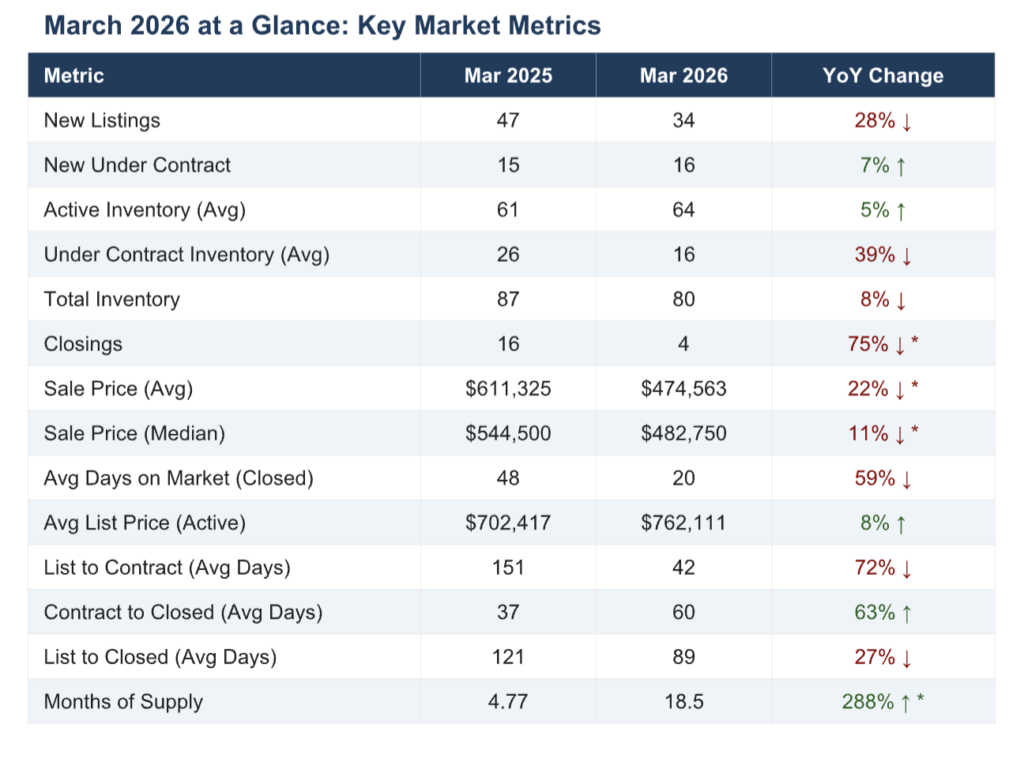
Task: Click the Avg List Price (Active) label
Action: (x=145, y=523)
